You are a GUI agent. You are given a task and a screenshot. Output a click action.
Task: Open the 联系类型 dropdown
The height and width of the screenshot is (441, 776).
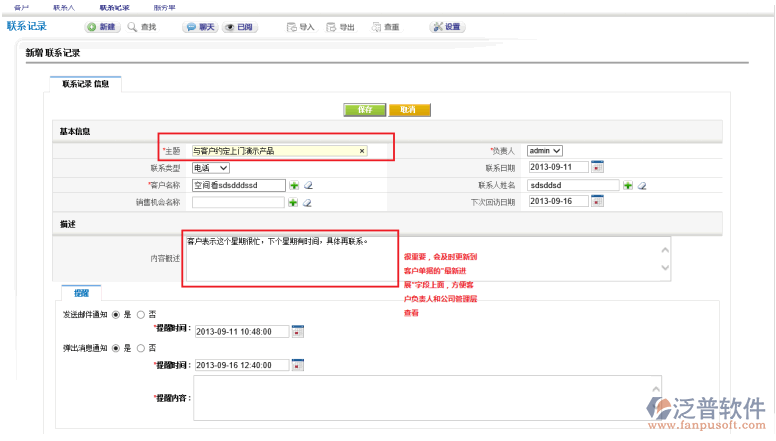click(x=211, y=168)
